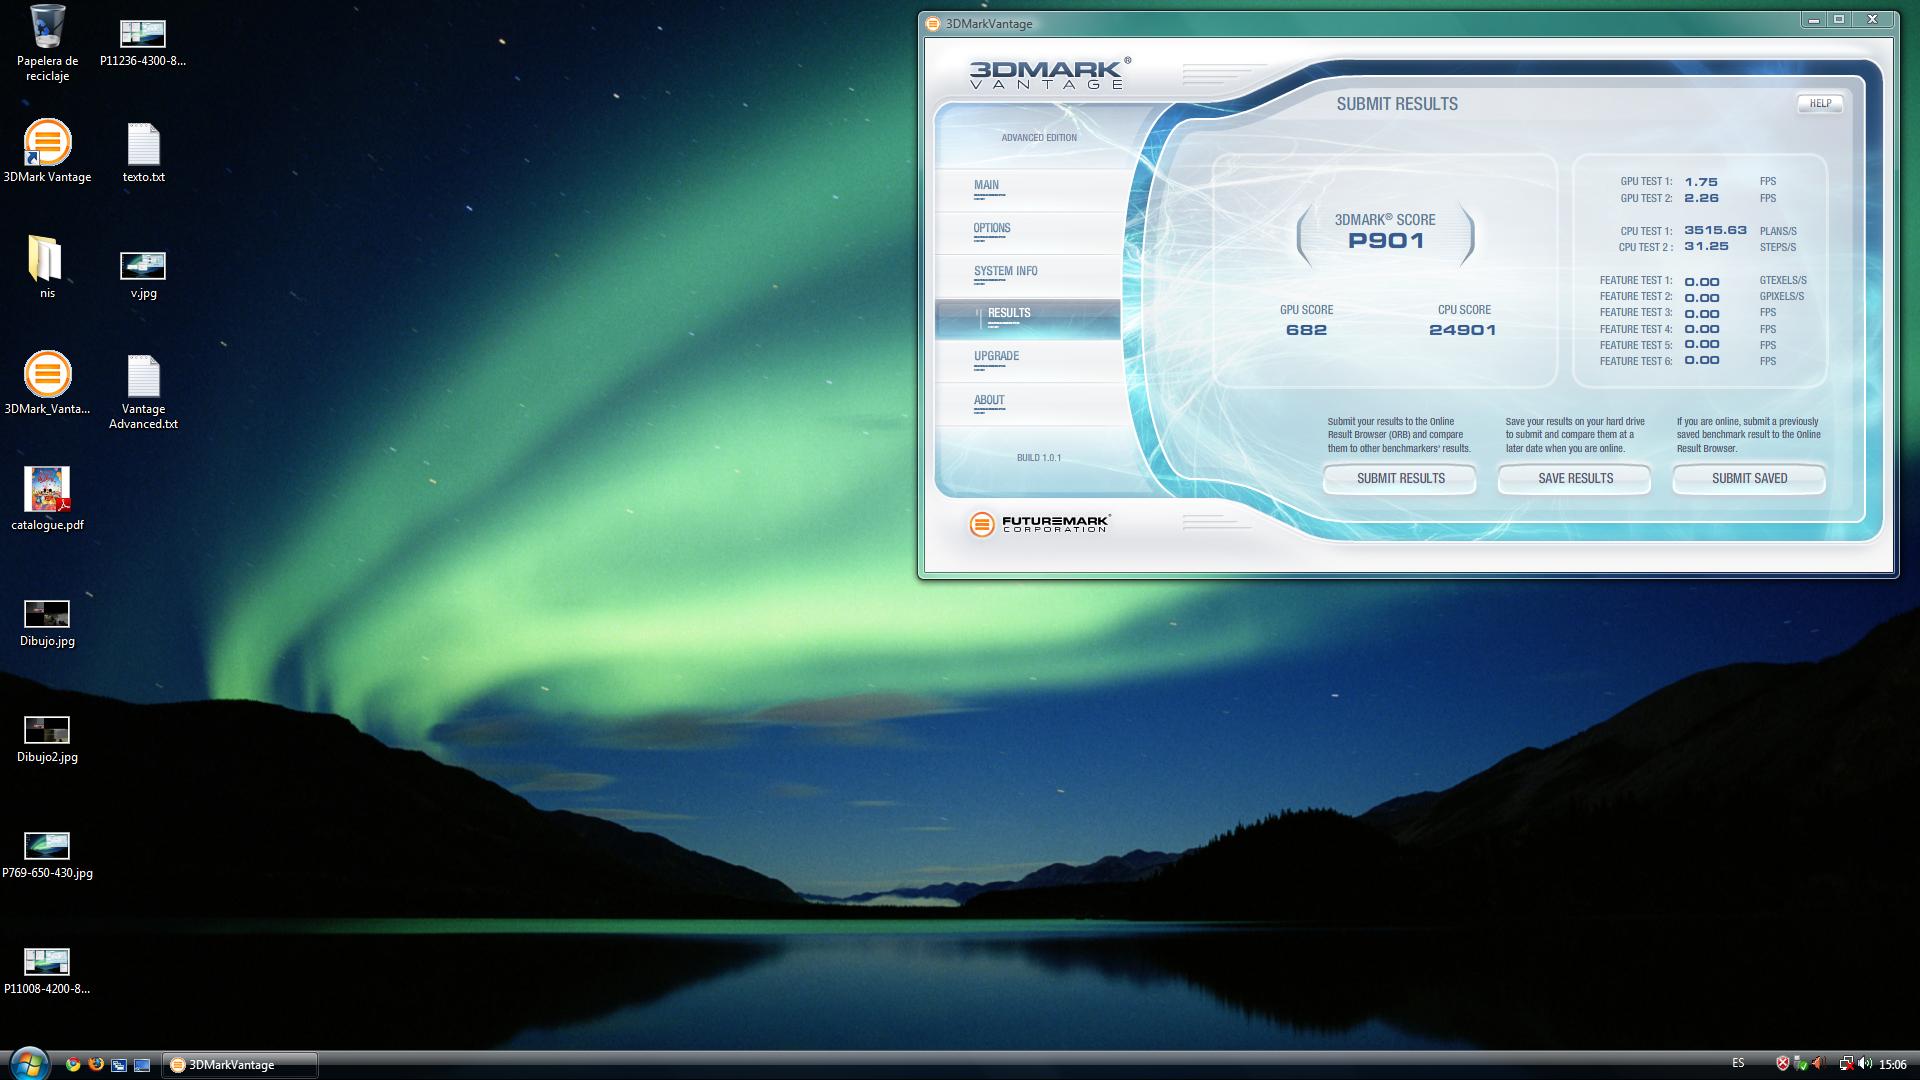Click the SAVE RESULTS button
The height and width of the screenshot is (1080, 1920).
[1575, 479]
